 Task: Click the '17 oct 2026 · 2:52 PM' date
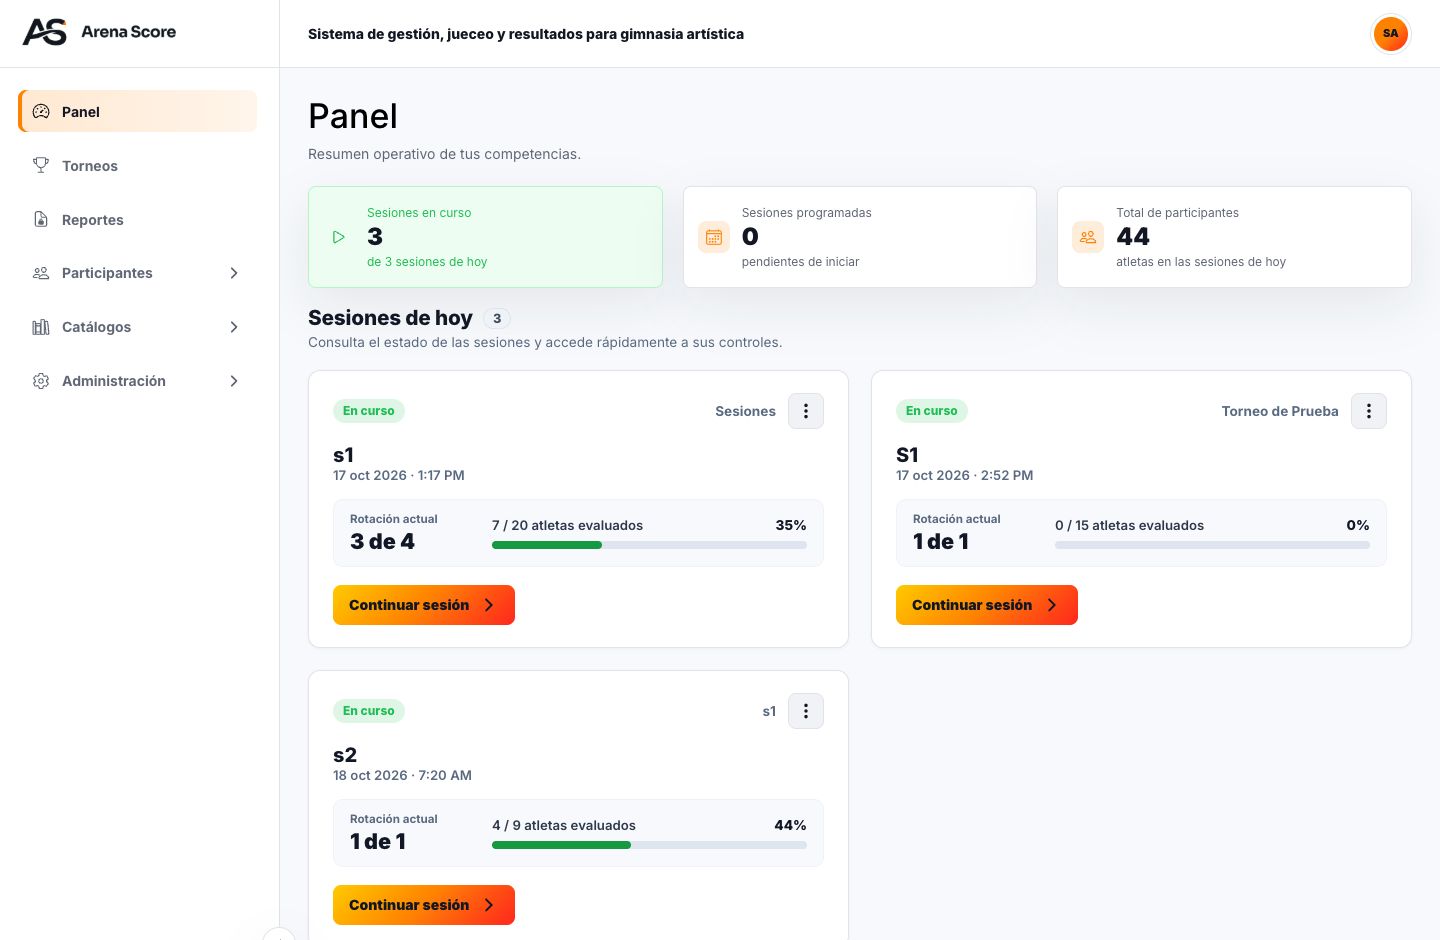(x=965, y=475)
